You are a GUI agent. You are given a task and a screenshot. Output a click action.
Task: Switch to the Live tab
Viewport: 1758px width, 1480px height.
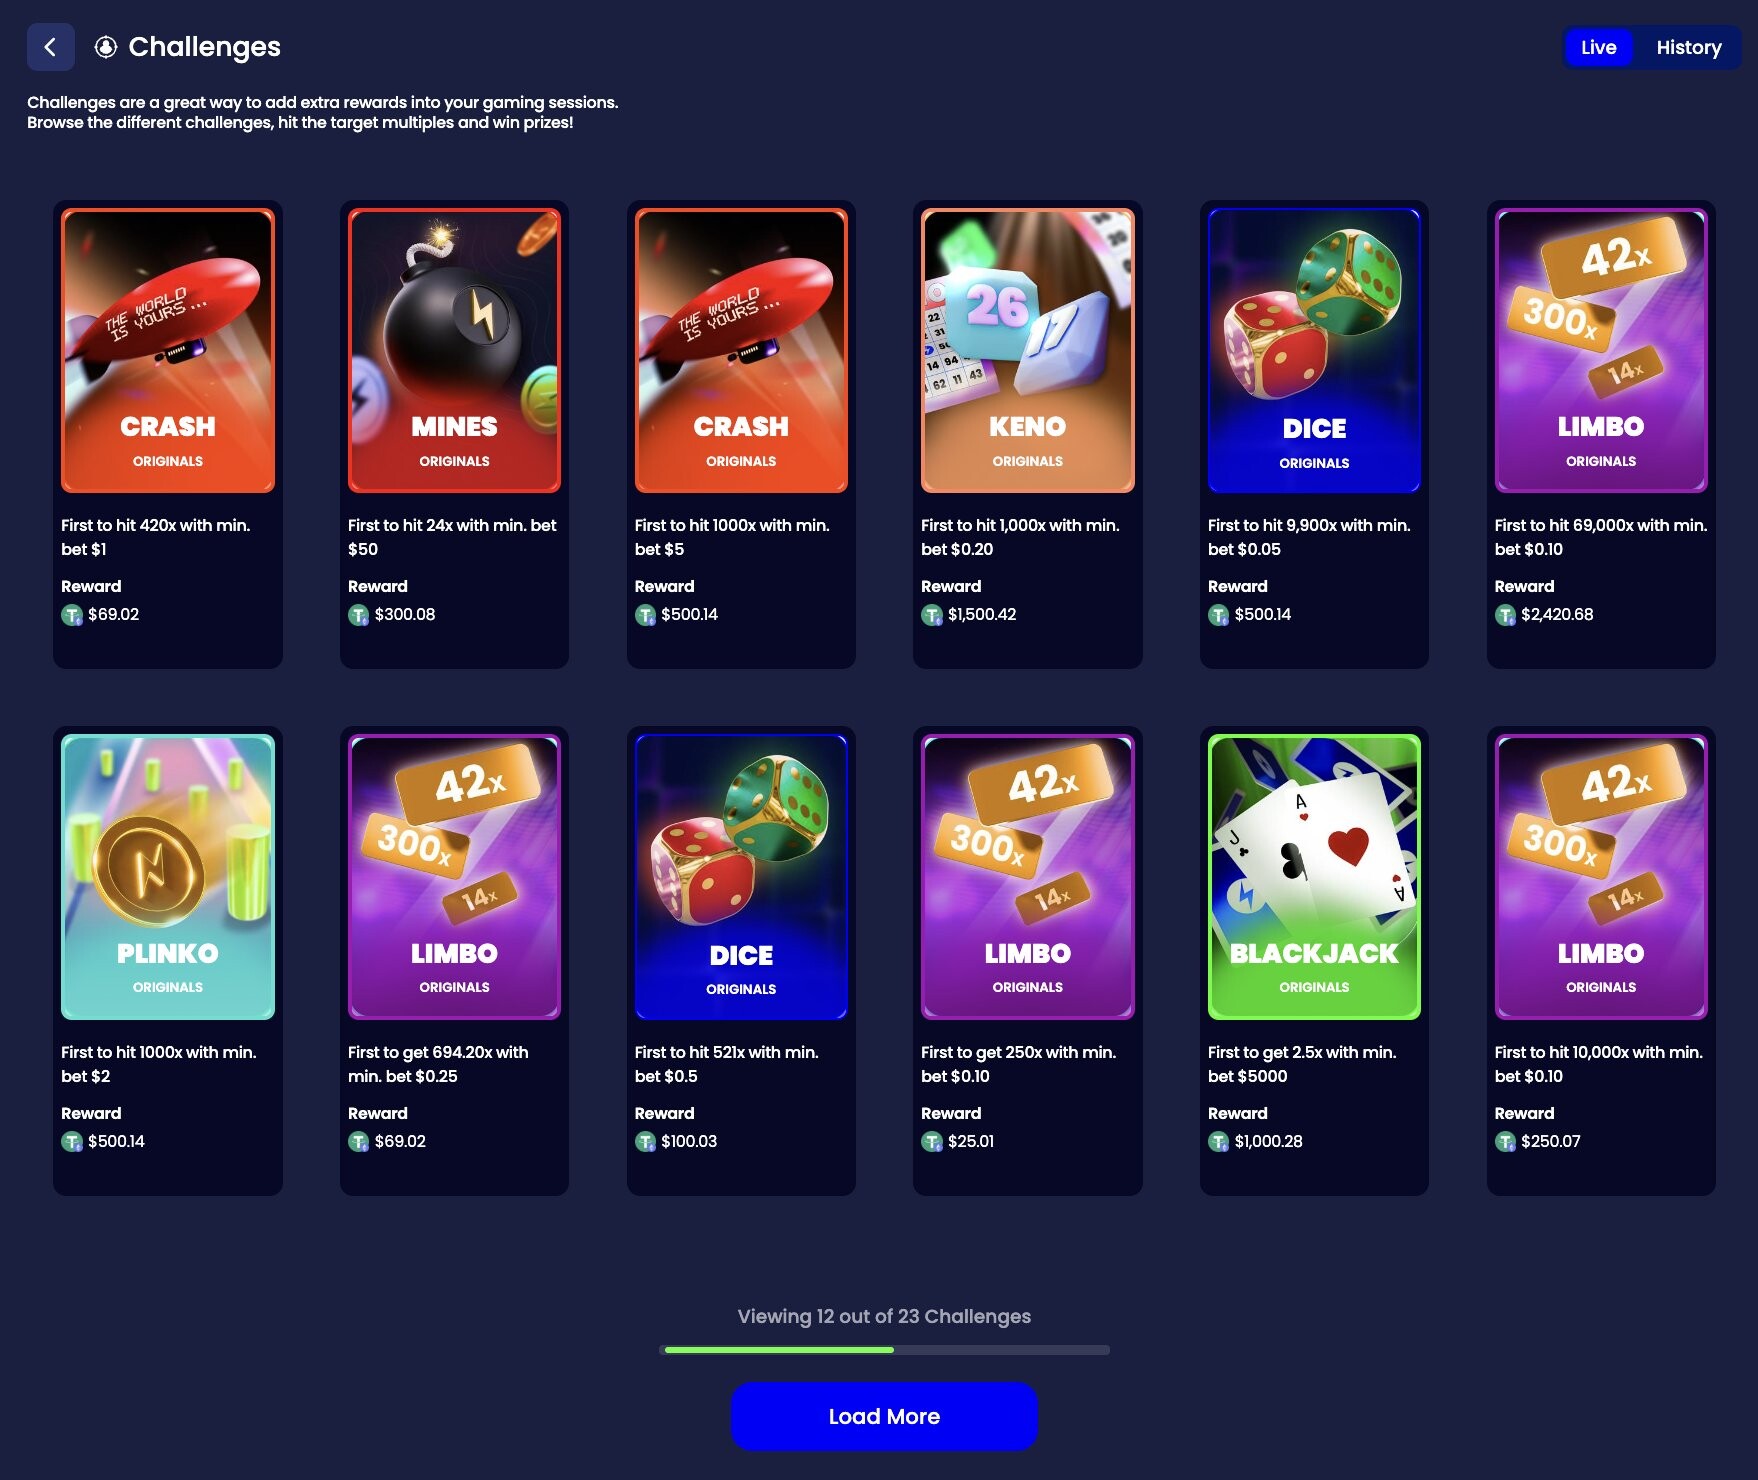[1598, 47]
